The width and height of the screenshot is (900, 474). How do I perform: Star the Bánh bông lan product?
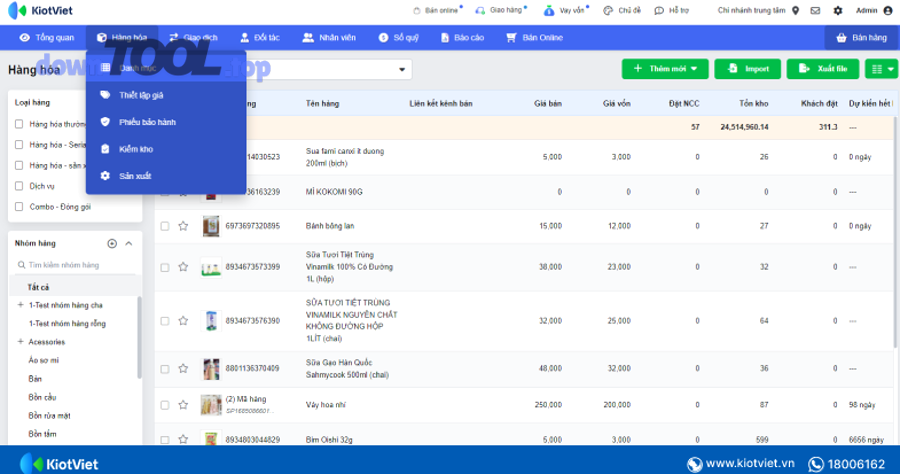[183, 226]
